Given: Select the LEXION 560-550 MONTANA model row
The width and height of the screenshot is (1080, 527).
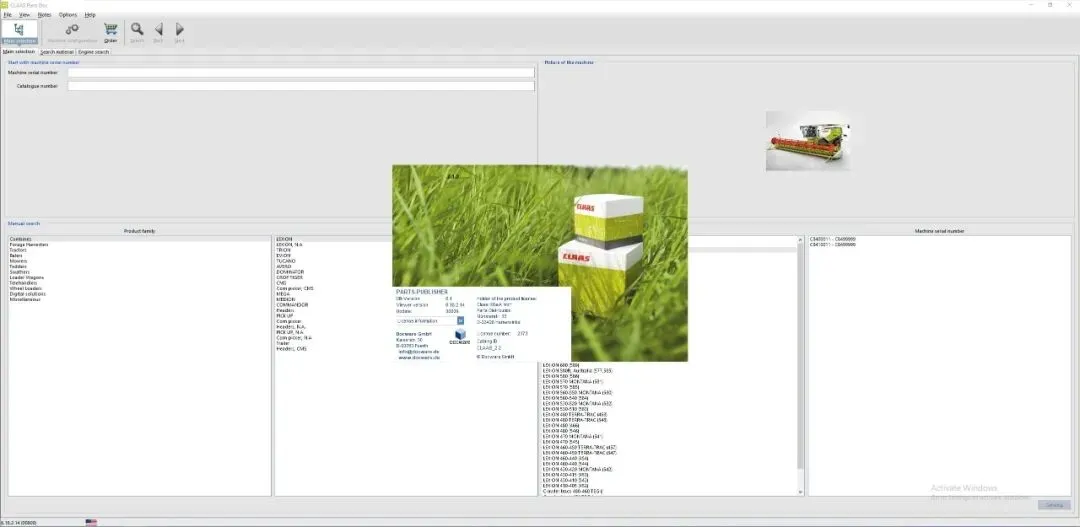Looking at the screenshot, I should (669, 393).
